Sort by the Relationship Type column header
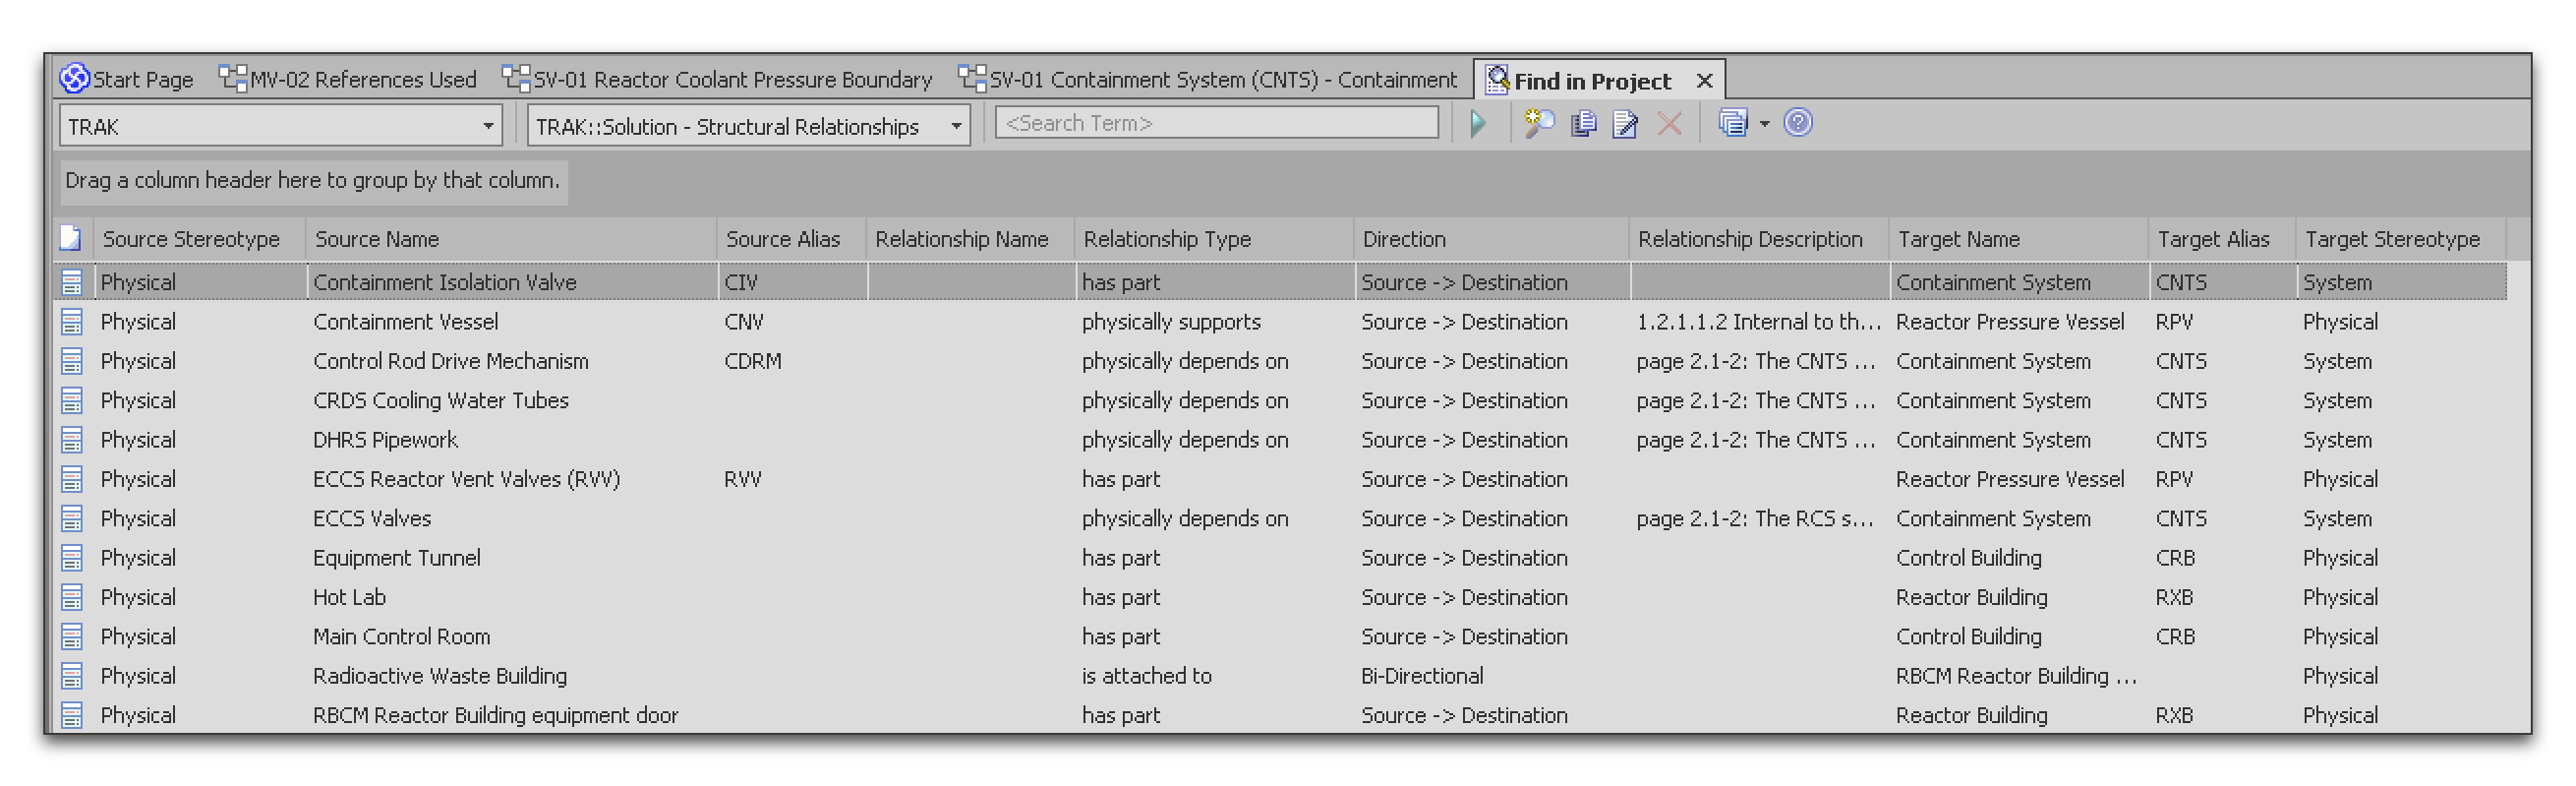This screenshot has width=2576, height=786. (1166, 239)
